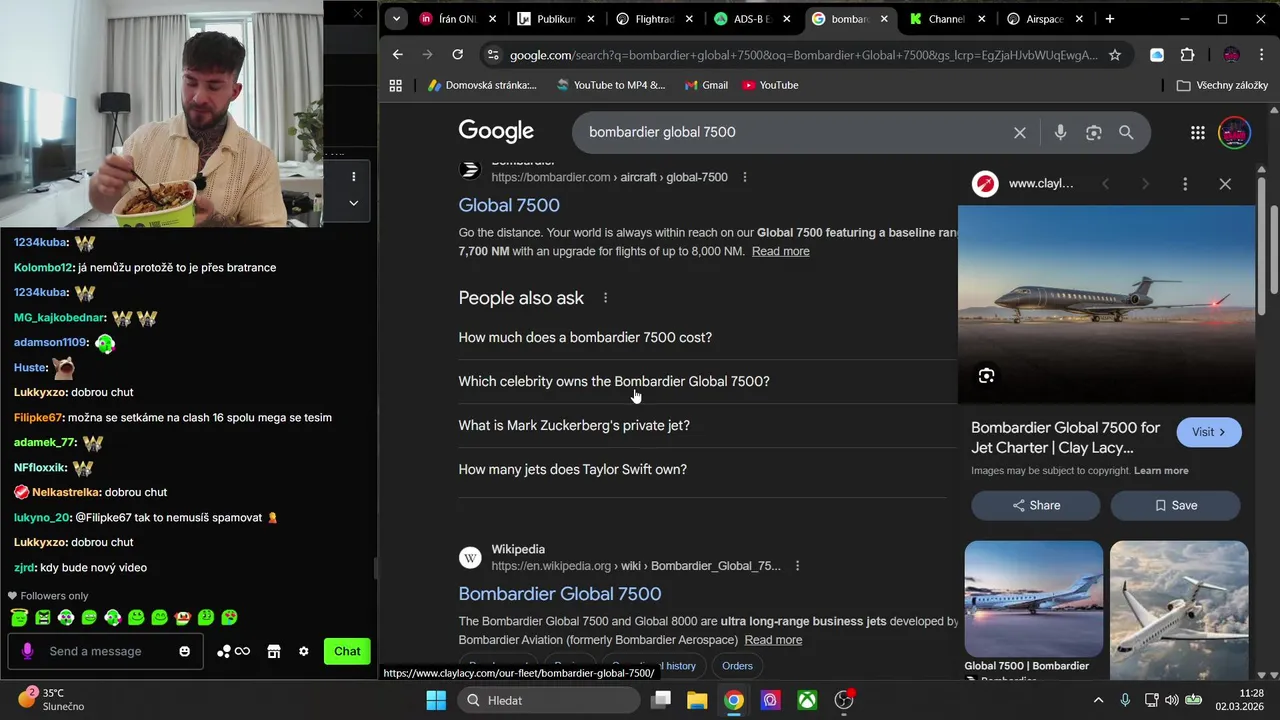
Task: Open the bookmarks bar apps grid
Action: 396,85
